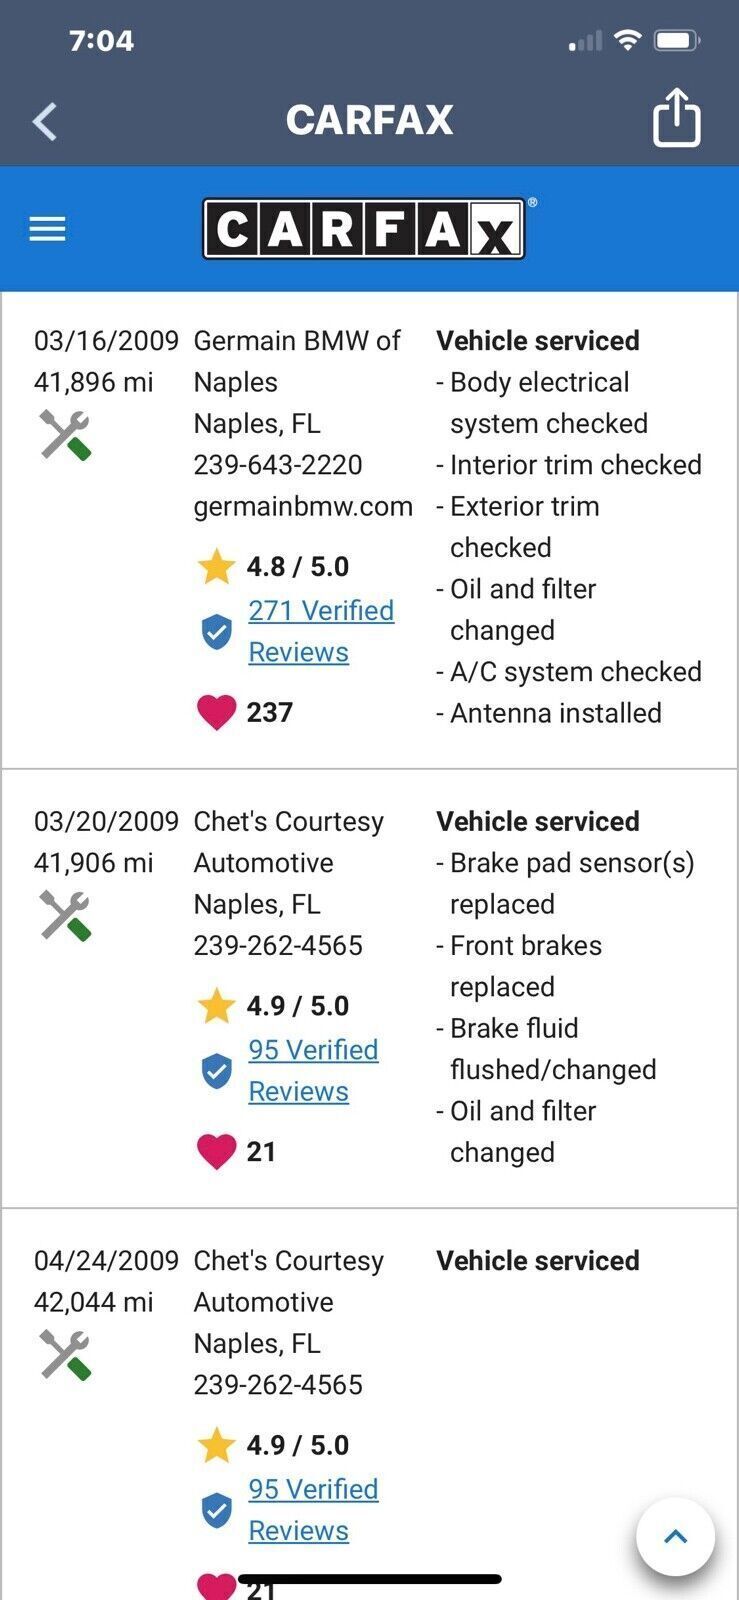Tap the heart icon showing 237
The image size is (739, 1600).
pyautogui.click(x=216, y=713)
